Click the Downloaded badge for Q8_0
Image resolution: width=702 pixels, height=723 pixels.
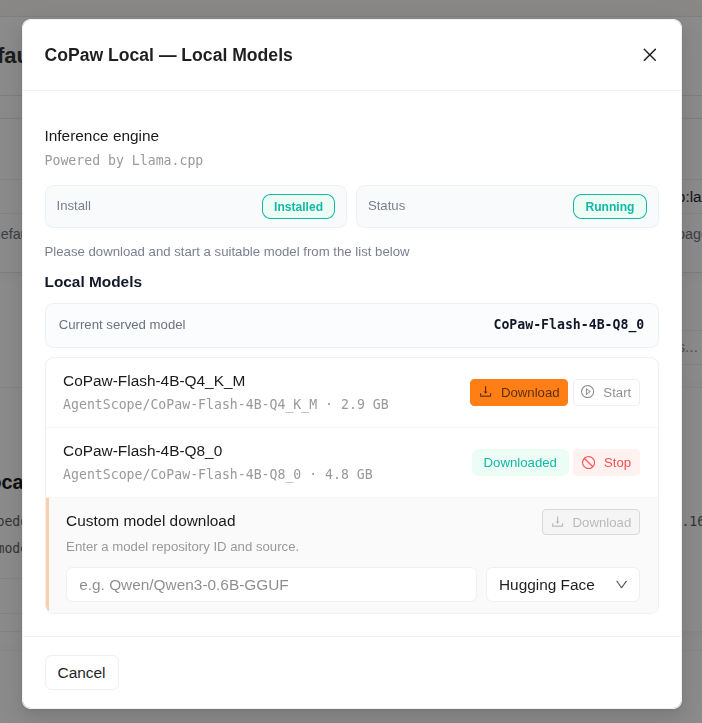pyautogui.click(x=520, y=463)
